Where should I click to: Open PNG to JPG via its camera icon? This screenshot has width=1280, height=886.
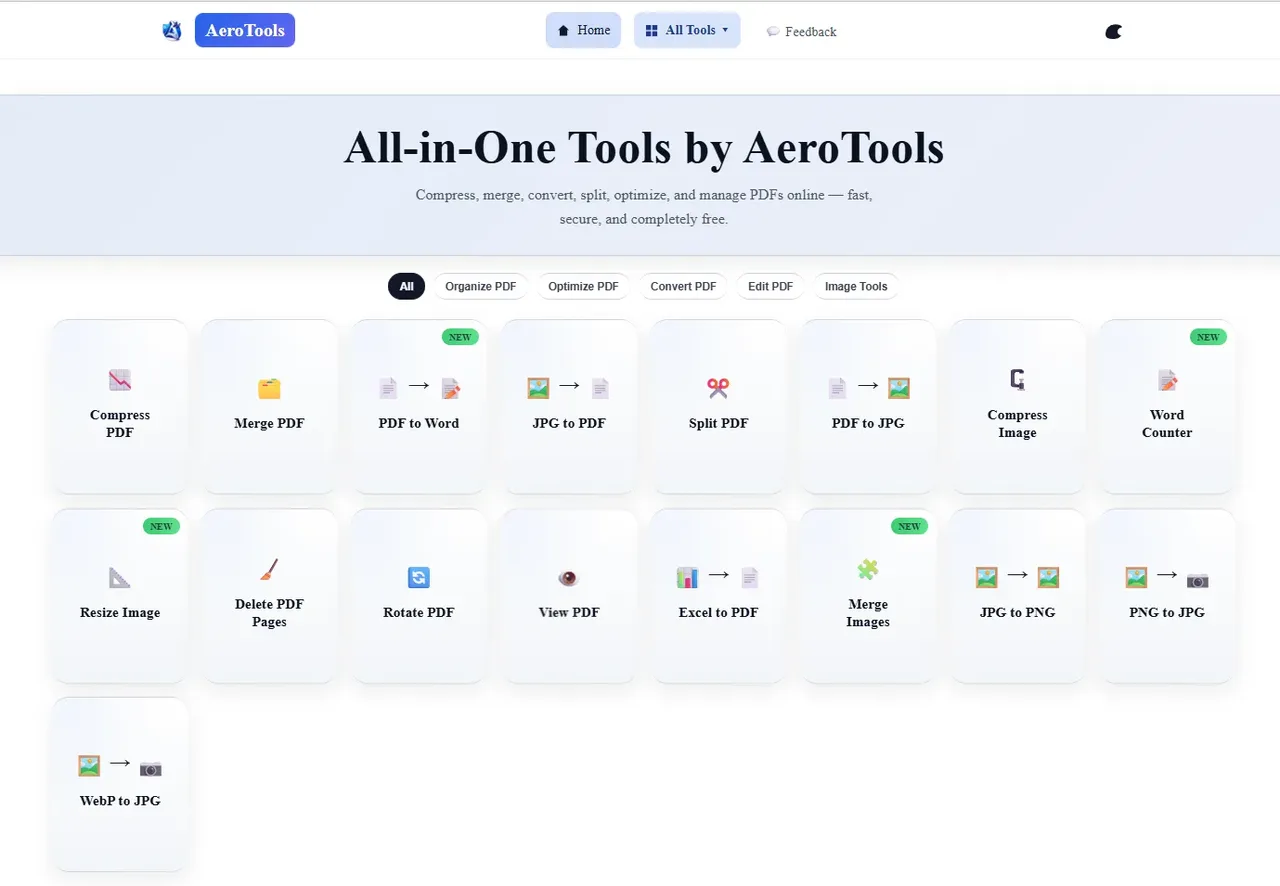pos(1198,580)
